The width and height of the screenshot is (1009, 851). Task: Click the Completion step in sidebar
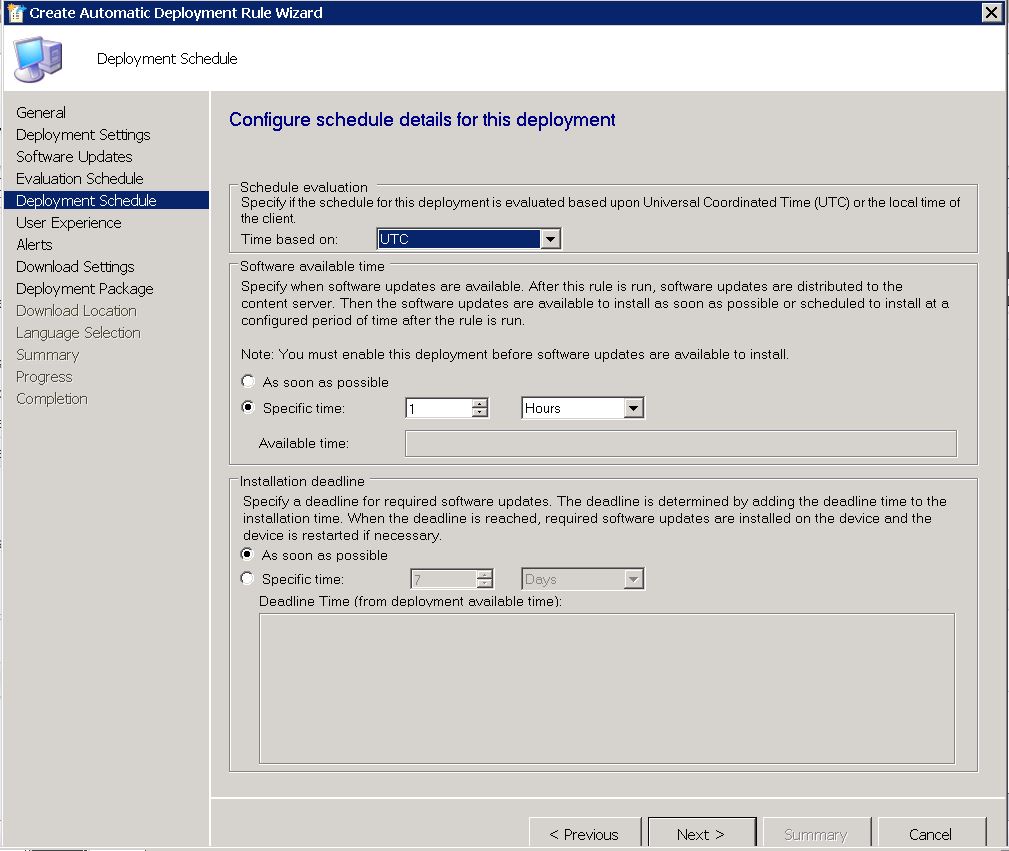click(x=51, y=398)
